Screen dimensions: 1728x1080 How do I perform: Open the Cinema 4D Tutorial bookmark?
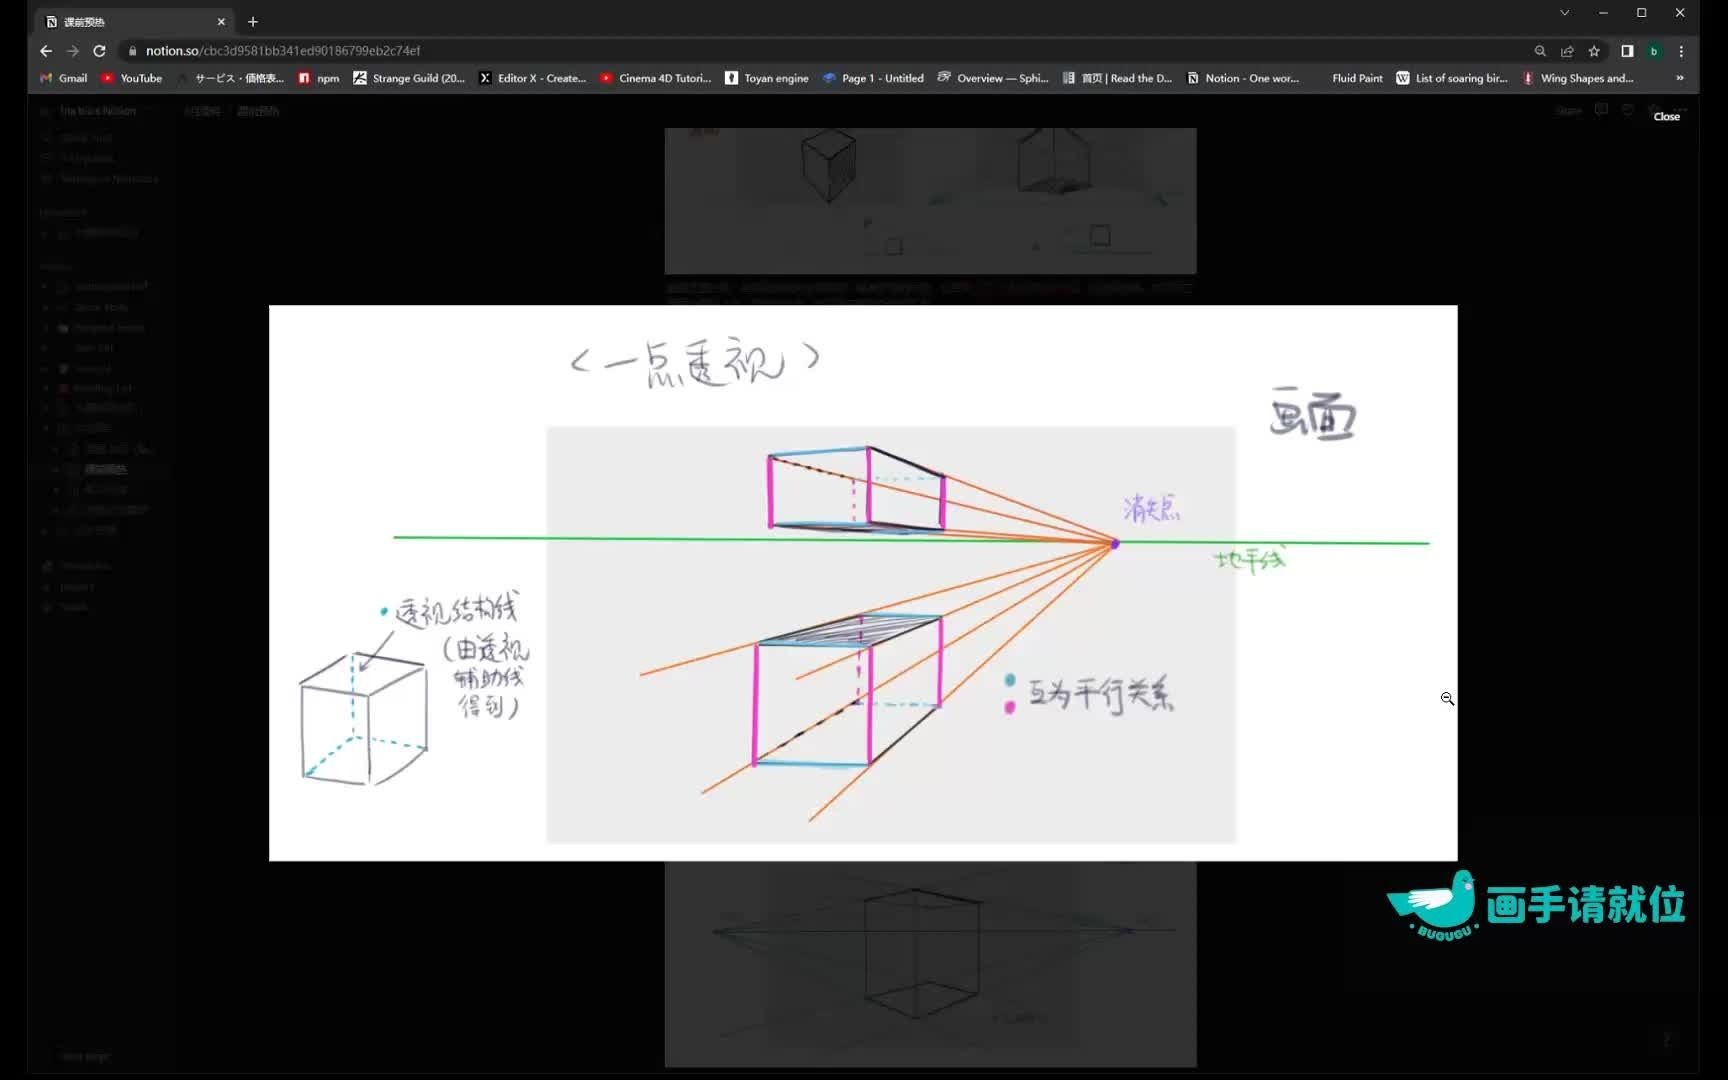[x=655, y=78]
